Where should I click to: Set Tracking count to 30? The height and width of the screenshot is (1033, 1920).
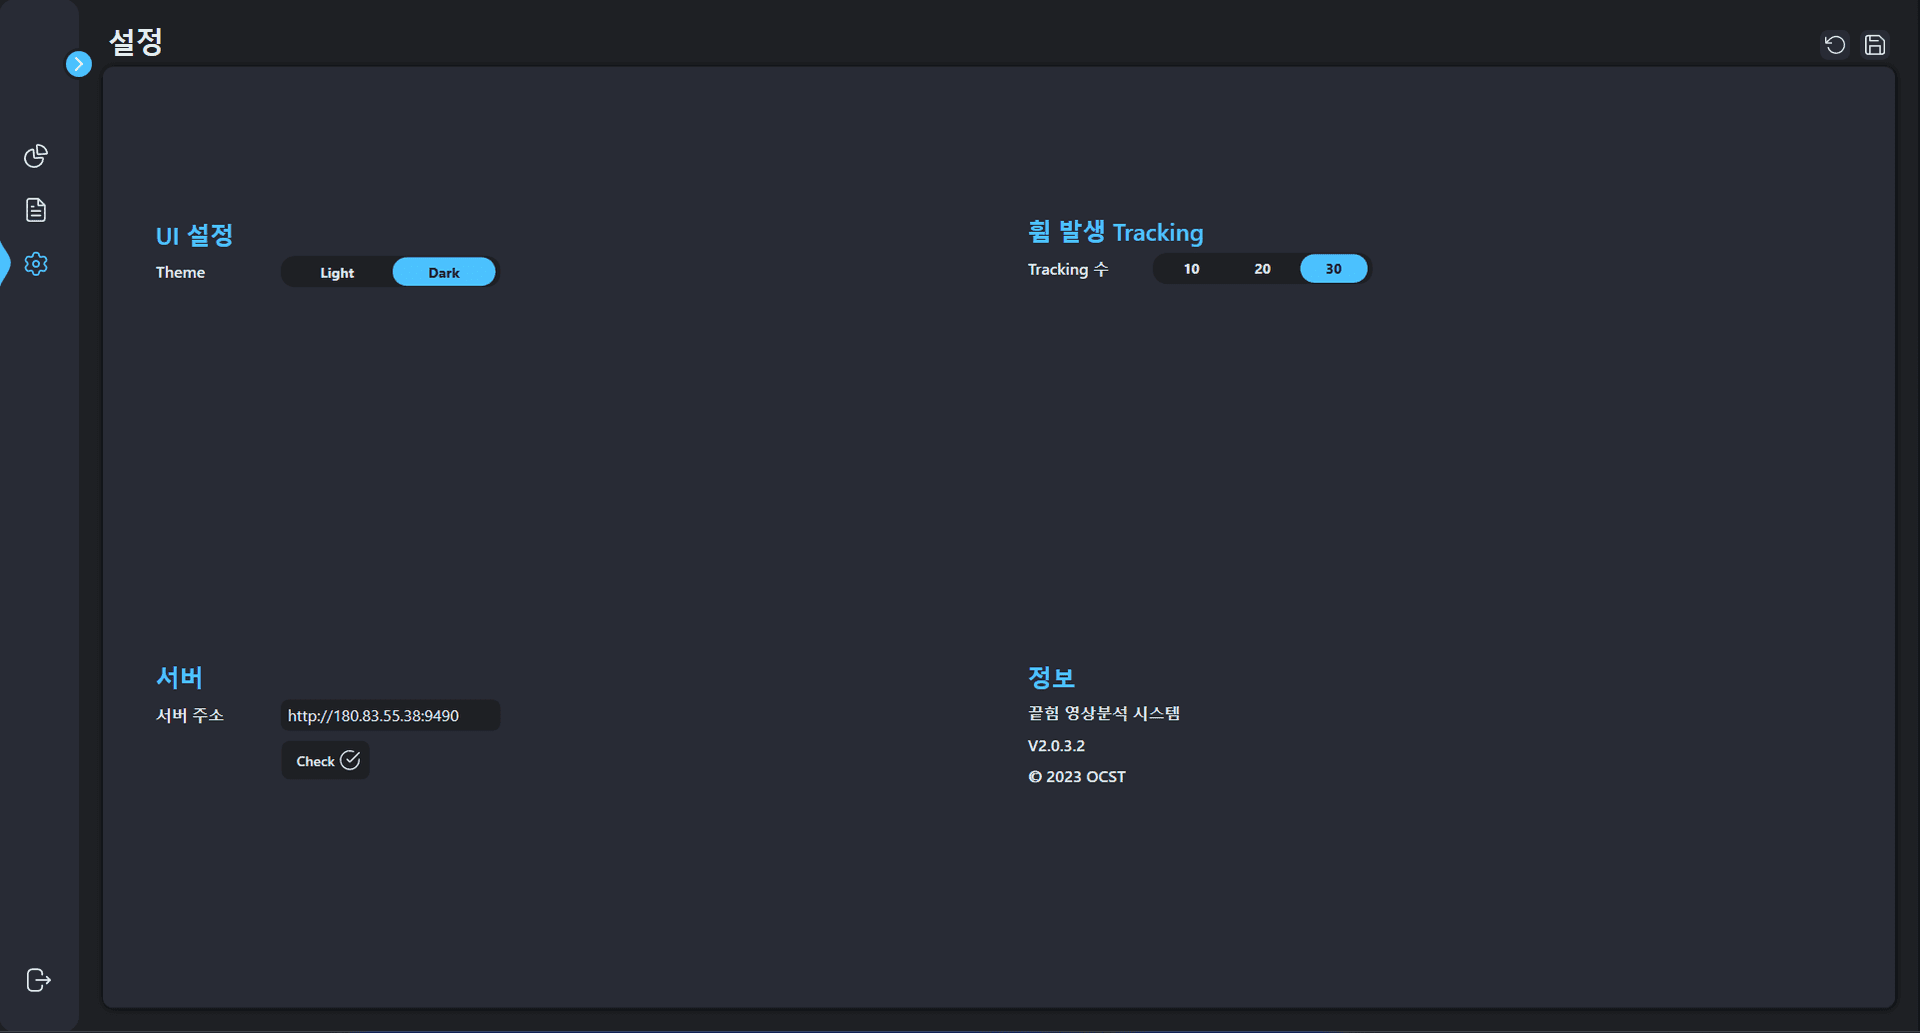(1333, 269)
